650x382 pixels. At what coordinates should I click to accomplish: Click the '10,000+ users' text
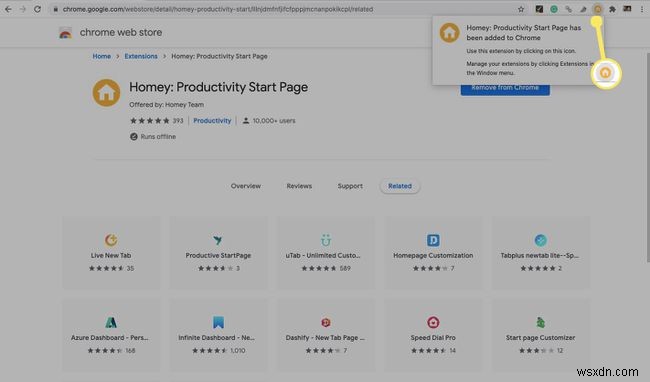tap(274, 121)
